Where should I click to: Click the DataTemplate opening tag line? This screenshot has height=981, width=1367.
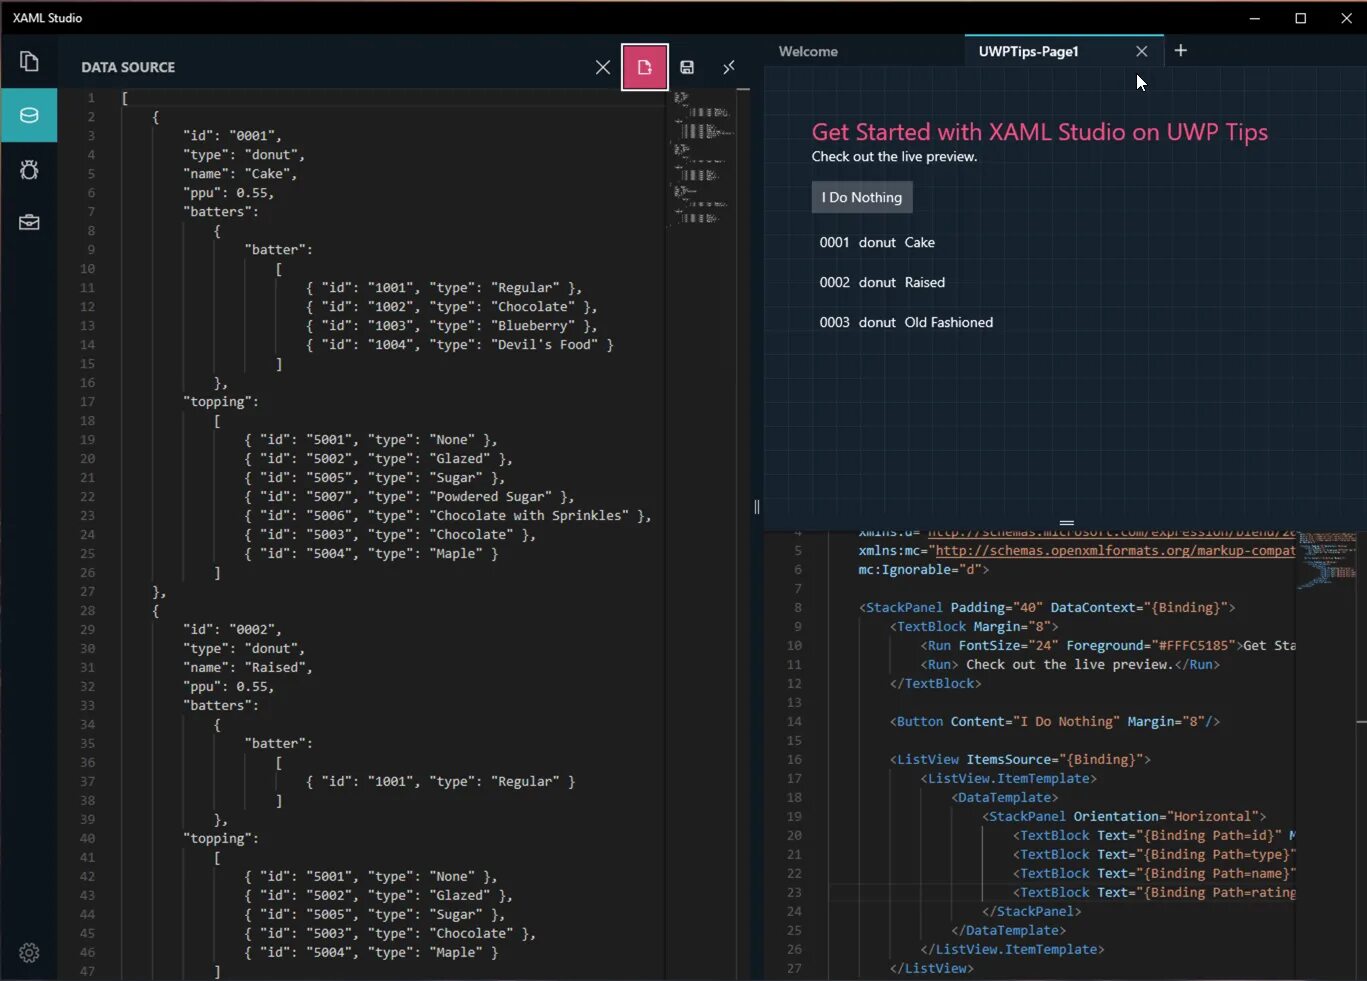(1005, 798)
